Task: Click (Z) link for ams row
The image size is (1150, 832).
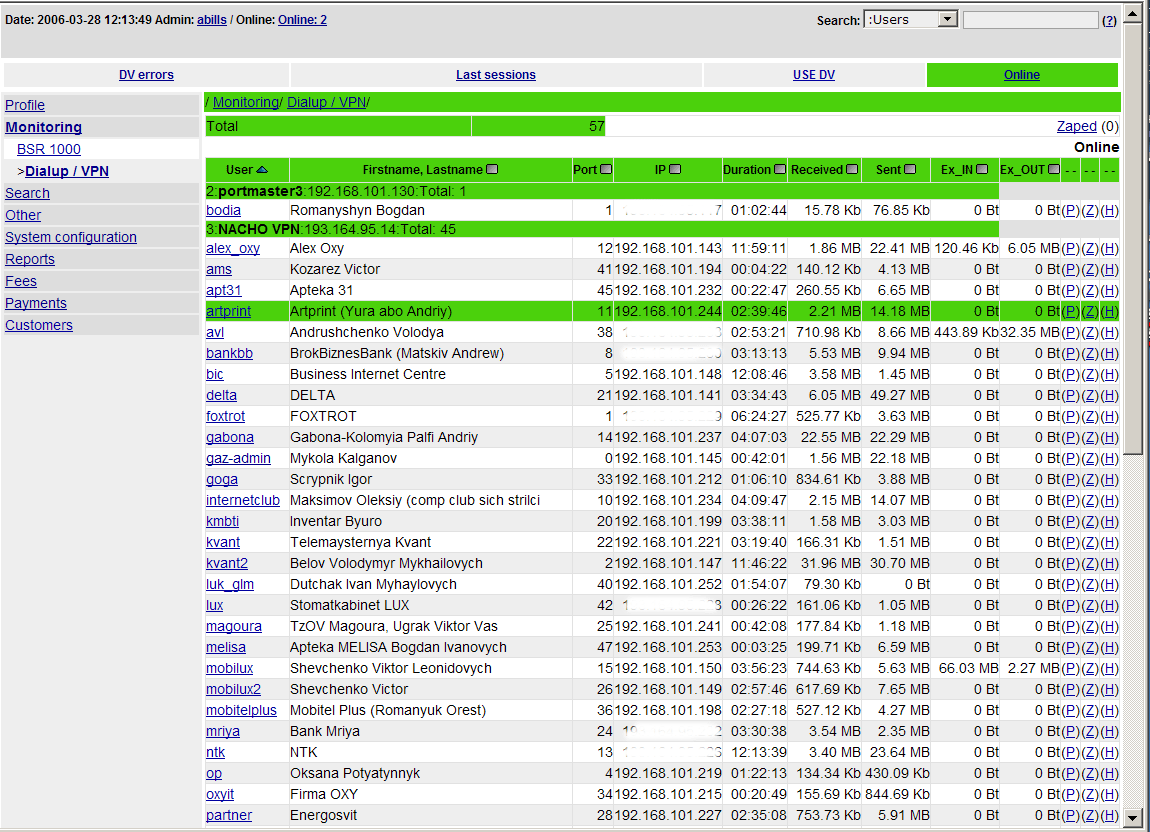Action: [x=1090, y=270]
